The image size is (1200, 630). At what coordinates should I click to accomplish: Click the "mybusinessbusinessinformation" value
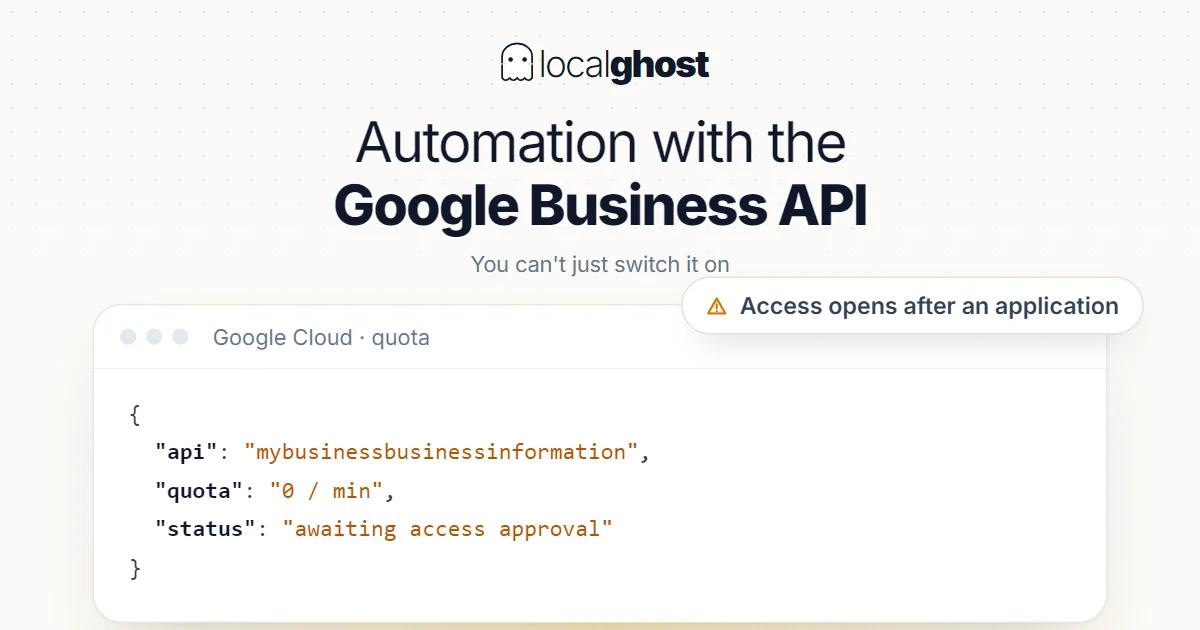click(441, 452)
